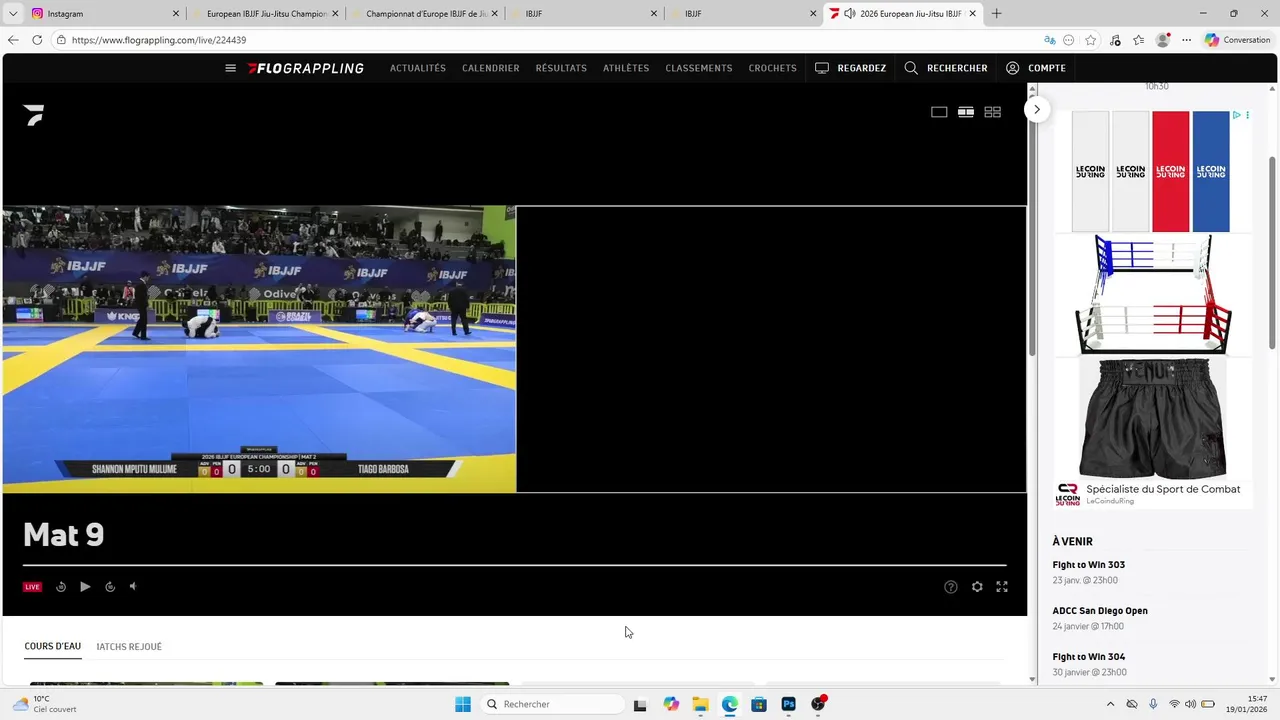Switch to four-stream grid layout view
The height and width of the screenshot is (720, 1280).
pyautogui.click(x=993, y=112)
